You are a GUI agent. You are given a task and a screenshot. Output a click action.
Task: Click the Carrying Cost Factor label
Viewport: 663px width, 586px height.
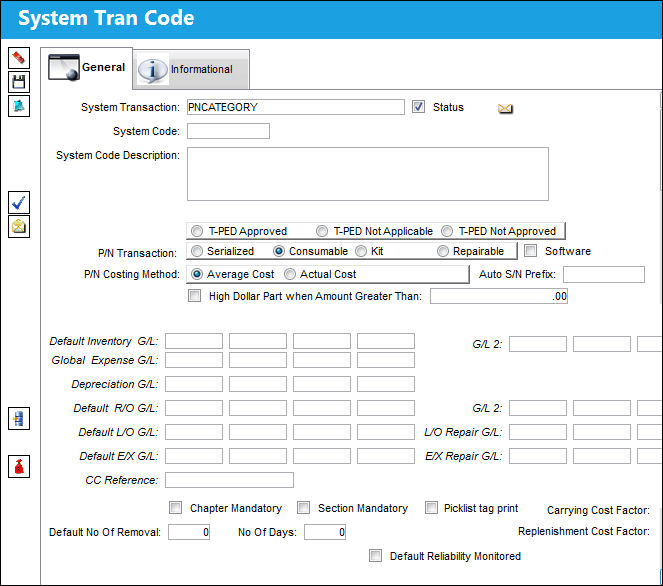[598, 510]
